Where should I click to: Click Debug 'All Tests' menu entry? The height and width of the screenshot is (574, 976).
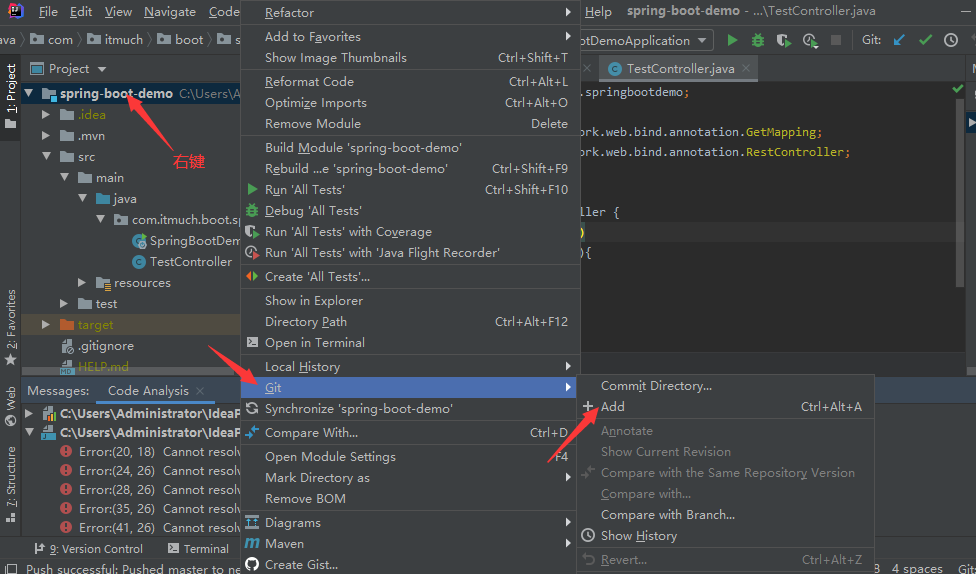[x=410, y=211]
